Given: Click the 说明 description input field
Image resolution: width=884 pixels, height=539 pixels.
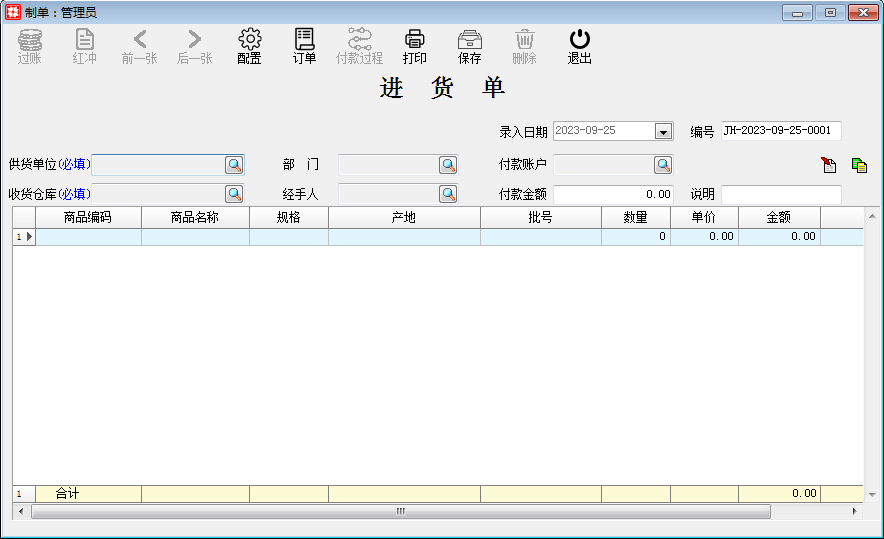Looking at the screenshot, I should tap(781, 194).
